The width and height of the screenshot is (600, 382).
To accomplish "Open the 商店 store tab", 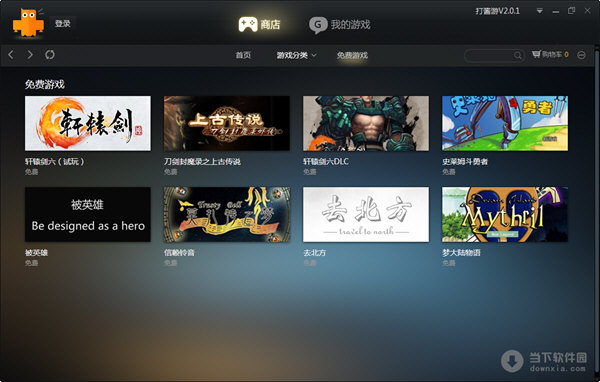I will [259, 24].
